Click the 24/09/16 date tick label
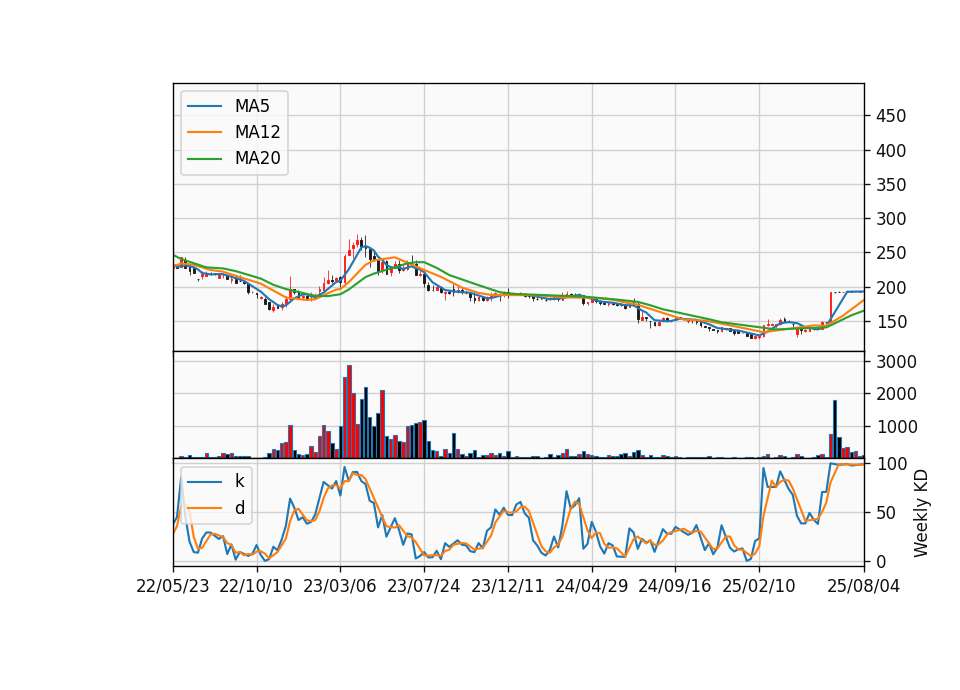Image resolution: width=960 pixels, height=690 pixels. click(x=675, y=586)
